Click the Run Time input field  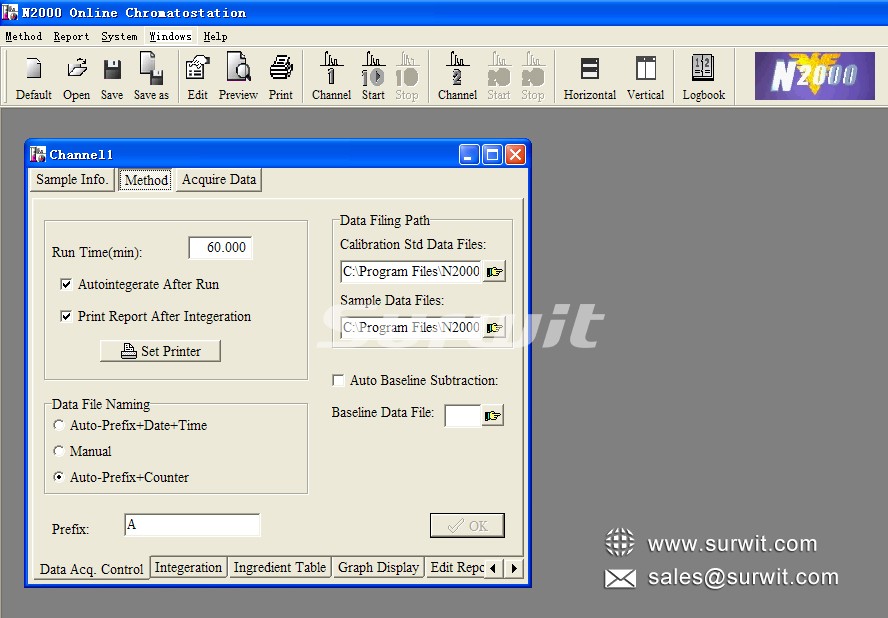coord(219,248)
